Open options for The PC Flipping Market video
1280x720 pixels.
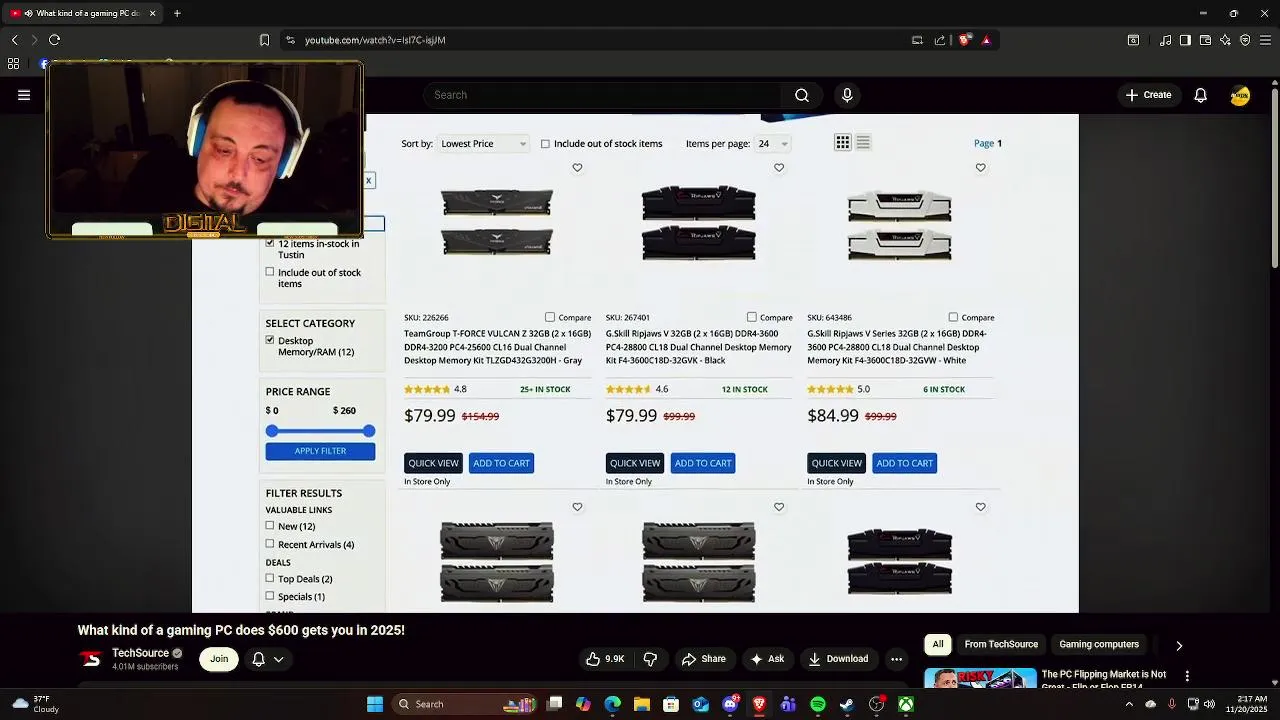click(1187, 676)
